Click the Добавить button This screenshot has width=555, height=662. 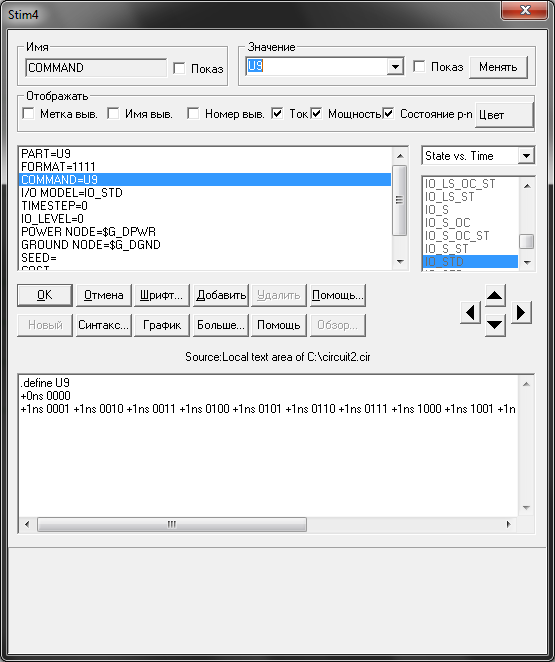[x=221, y=295]
